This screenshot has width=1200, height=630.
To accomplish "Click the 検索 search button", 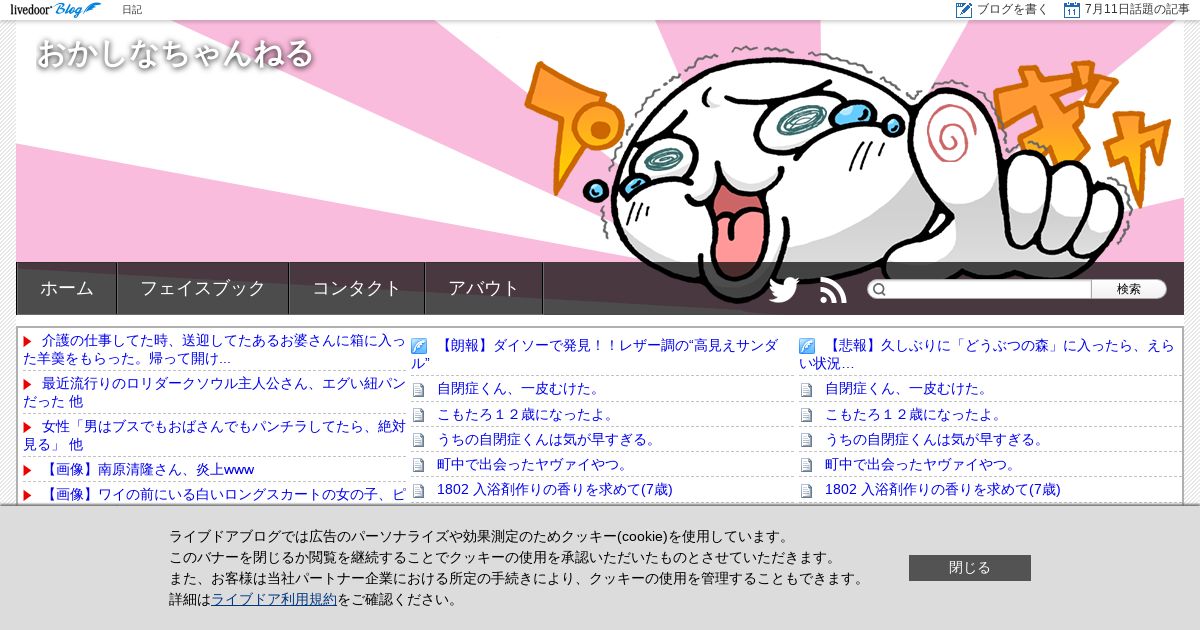I will tap(1129, 289).
